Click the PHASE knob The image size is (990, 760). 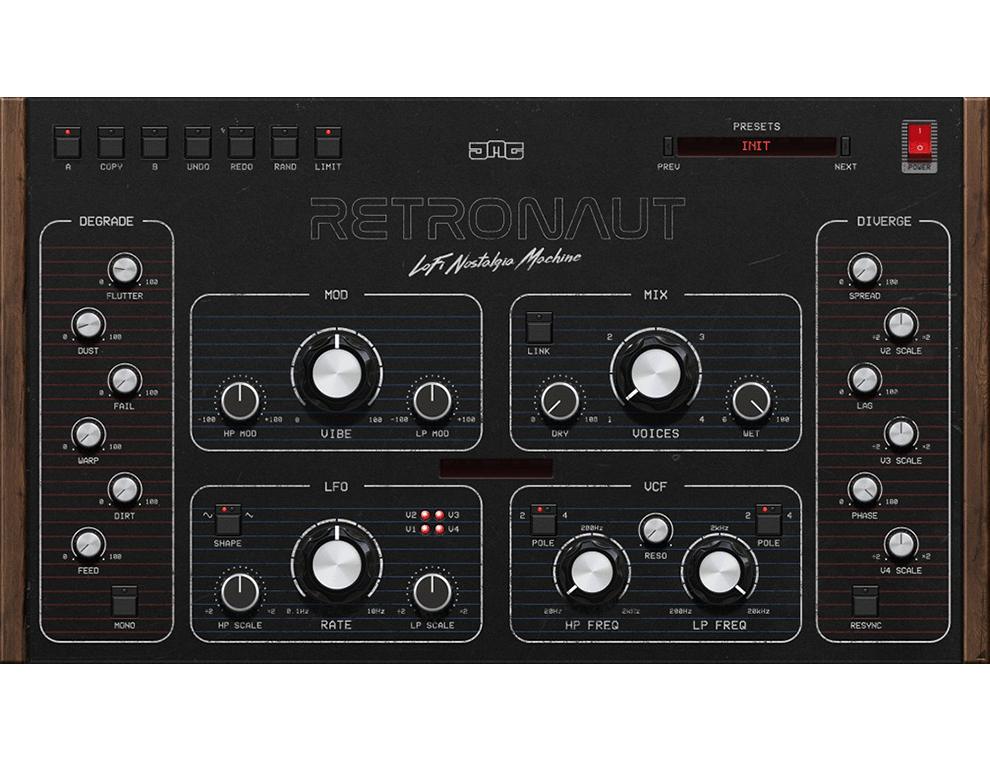coord(864,489)
